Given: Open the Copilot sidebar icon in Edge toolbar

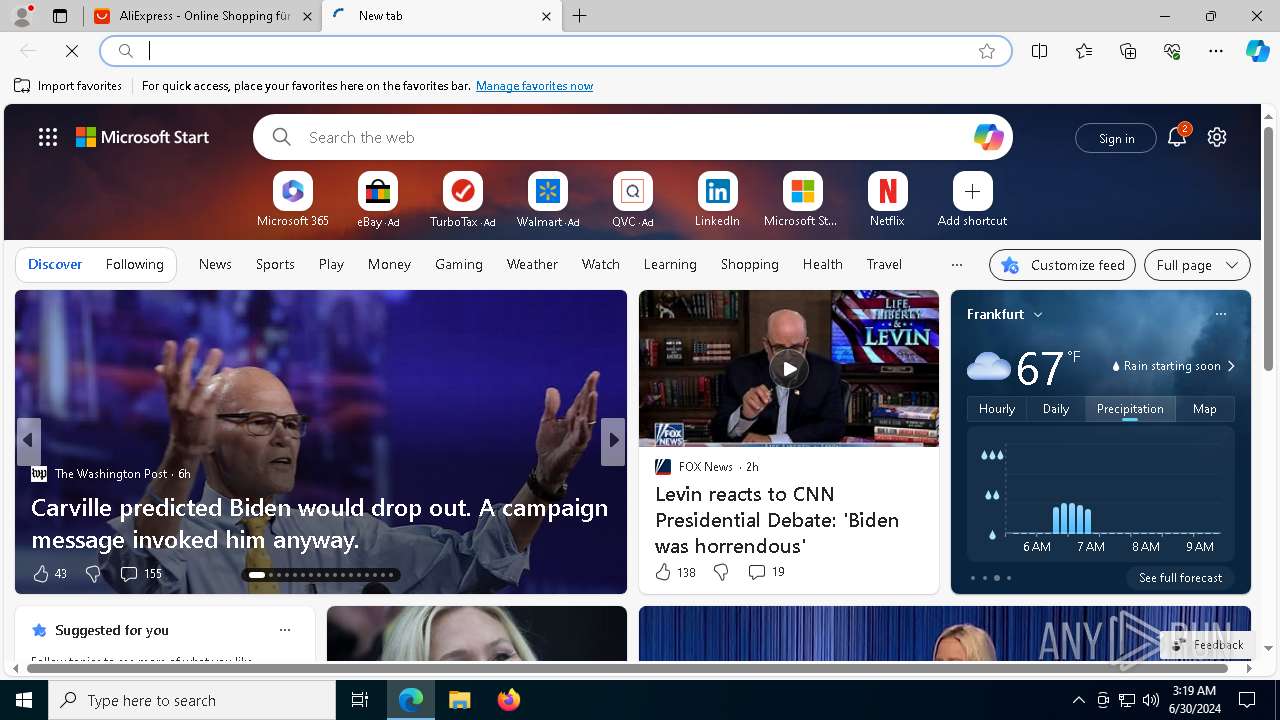Looking at the screenshot, I should point(1257,51).
